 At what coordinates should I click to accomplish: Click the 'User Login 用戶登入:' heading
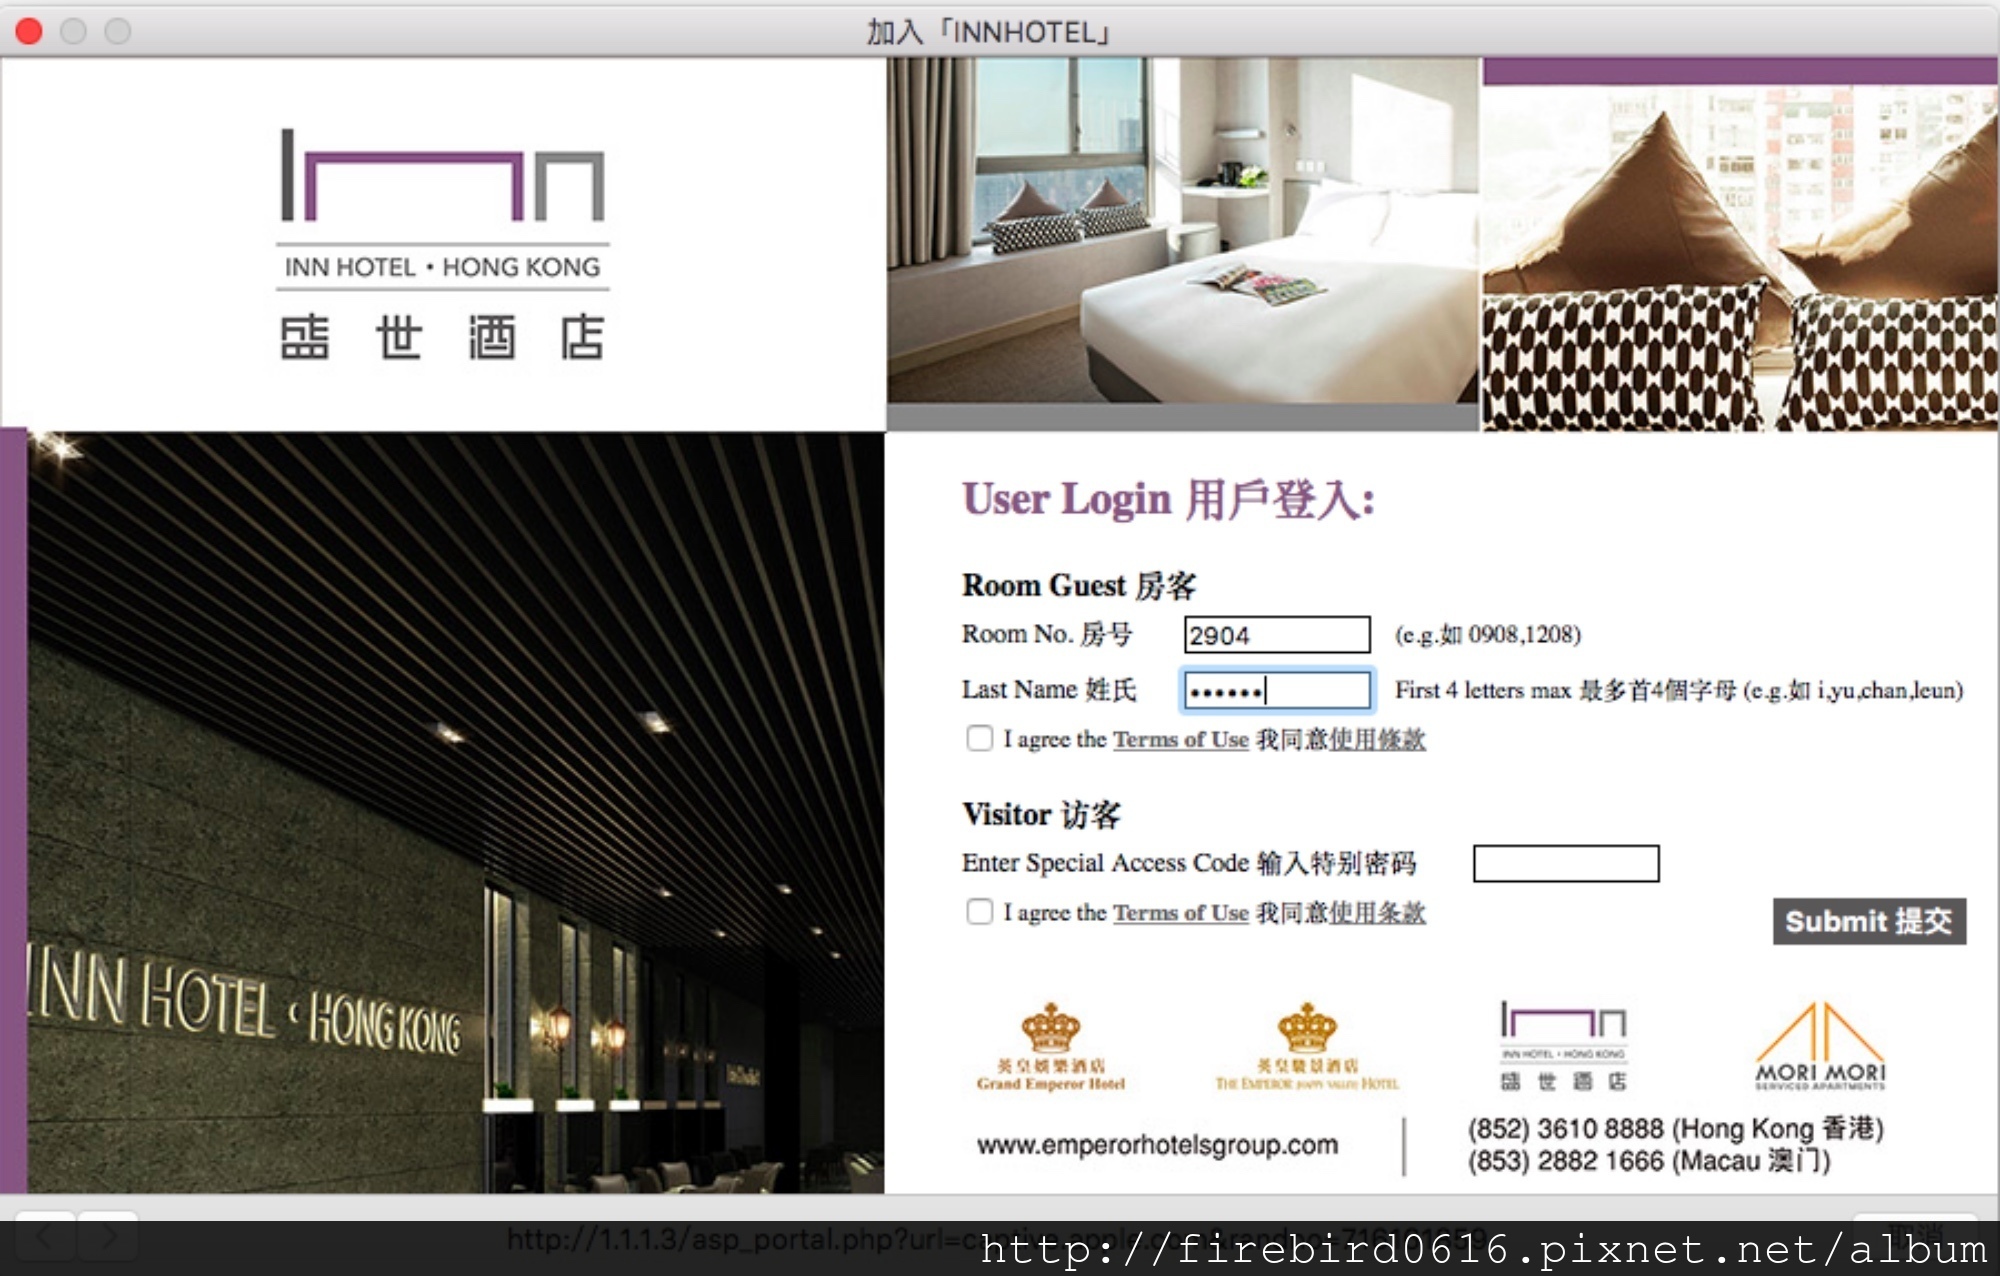1168,499
